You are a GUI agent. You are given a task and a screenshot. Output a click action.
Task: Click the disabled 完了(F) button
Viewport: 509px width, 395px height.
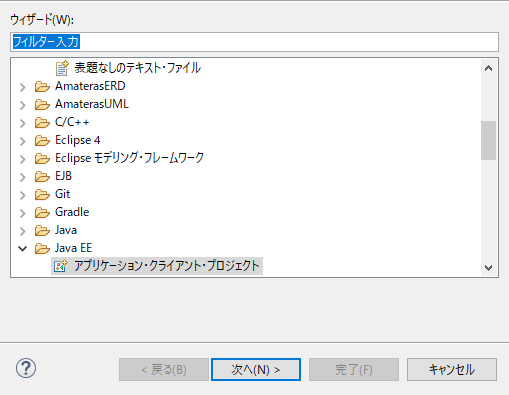354,369
